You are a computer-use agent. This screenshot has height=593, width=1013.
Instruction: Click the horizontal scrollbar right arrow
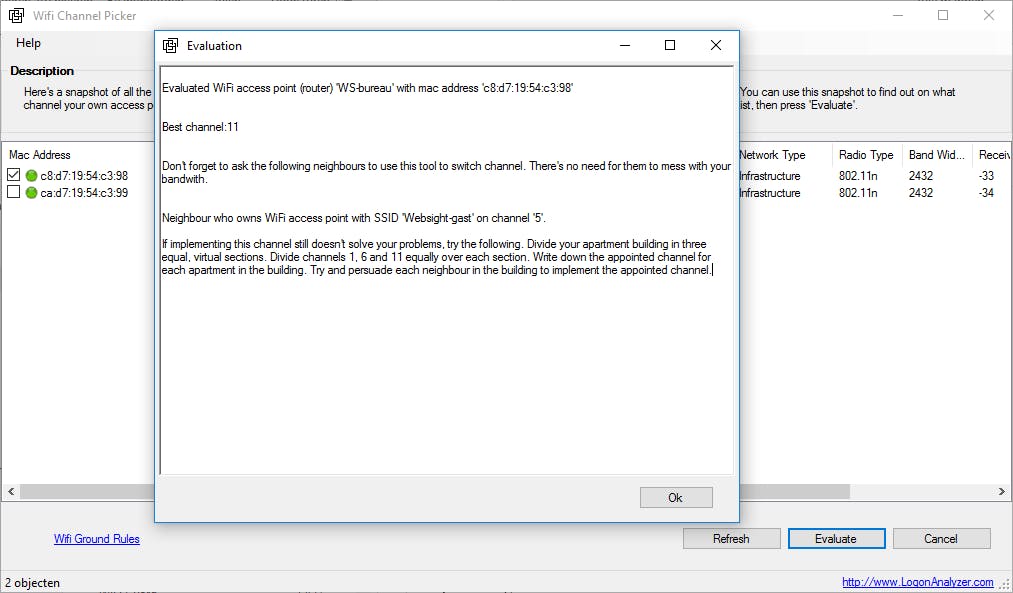1001,492
